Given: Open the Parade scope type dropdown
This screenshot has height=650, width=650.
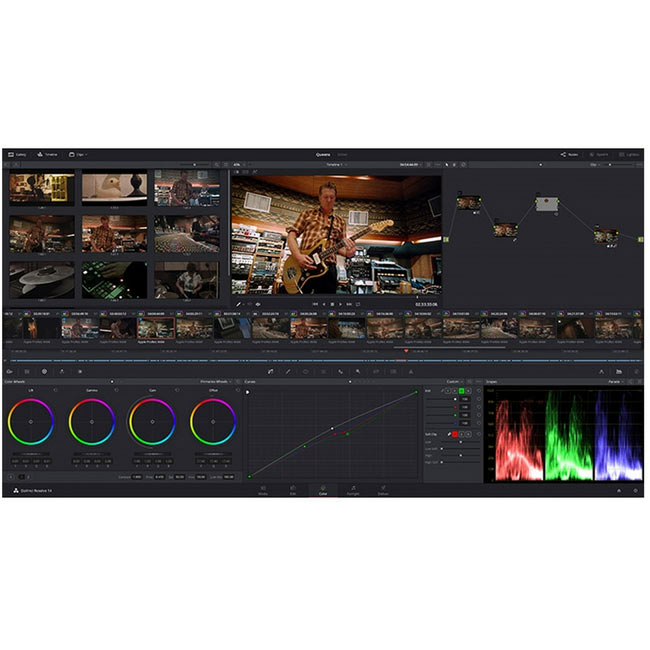Looking at the screenshot, I should (614, 381).
